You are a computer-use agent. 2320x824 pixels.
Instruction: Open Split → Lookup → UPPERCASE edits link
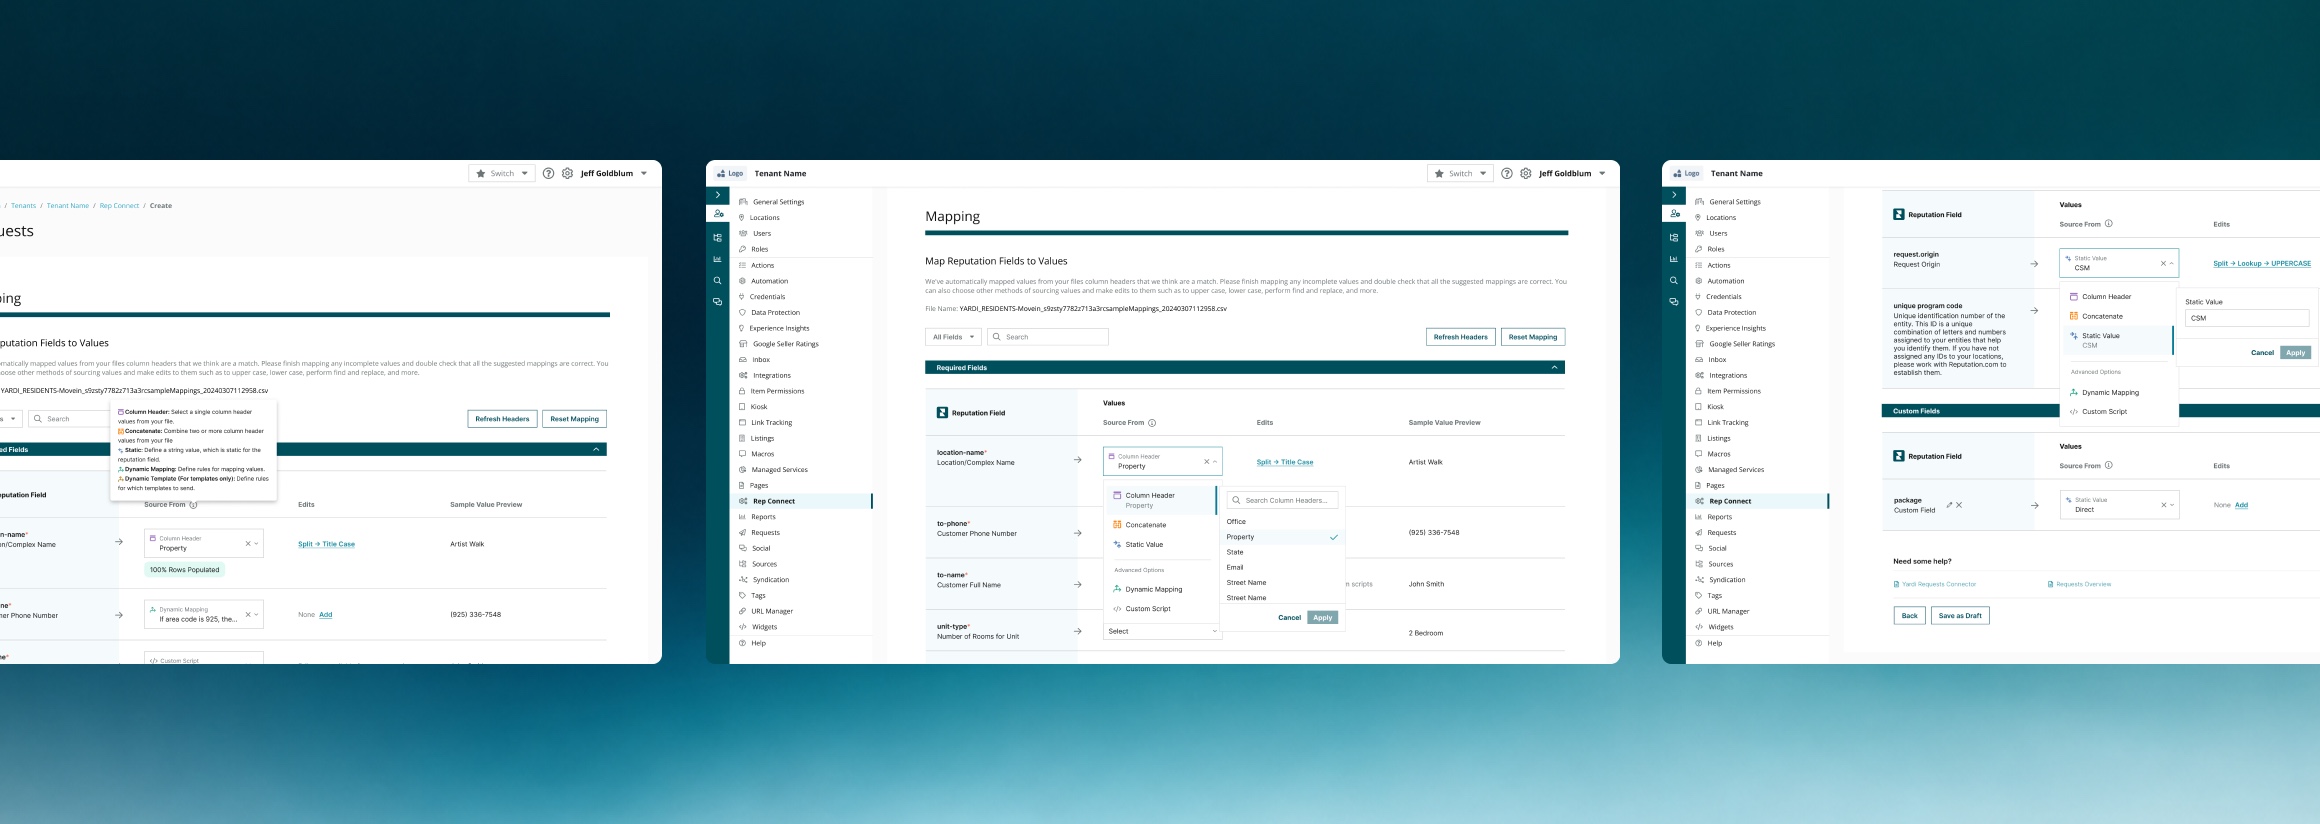pos(2262,264)
